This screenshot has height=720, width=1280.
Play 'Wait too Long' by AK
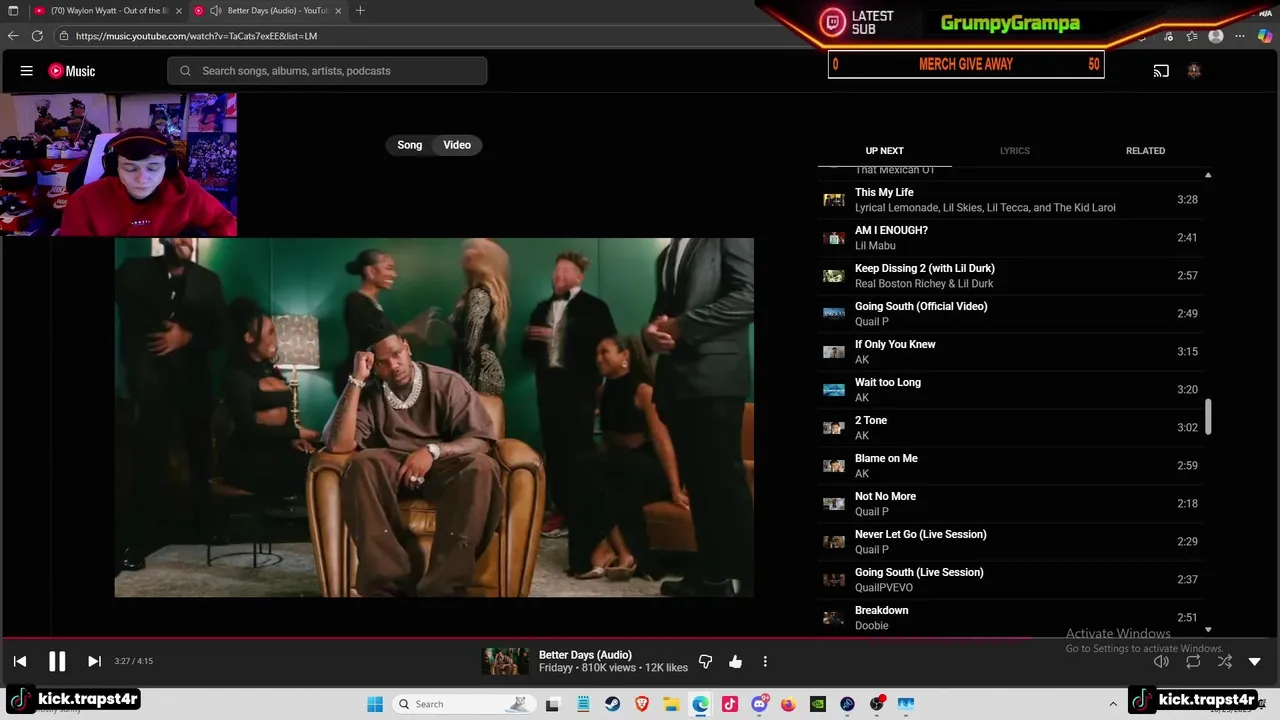pyautogui.click(x=1010, y=390)
